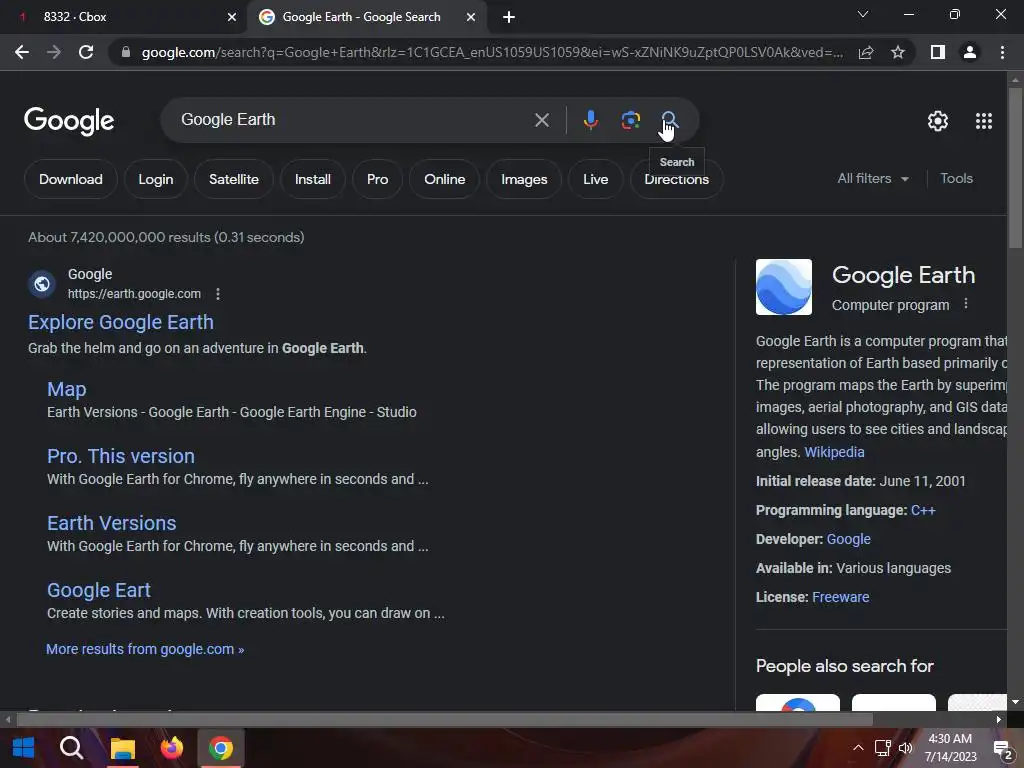The image size is (1024, 768).
Task: Open the 'Pro. This version' sitelink
Action: tap(121, 456)
